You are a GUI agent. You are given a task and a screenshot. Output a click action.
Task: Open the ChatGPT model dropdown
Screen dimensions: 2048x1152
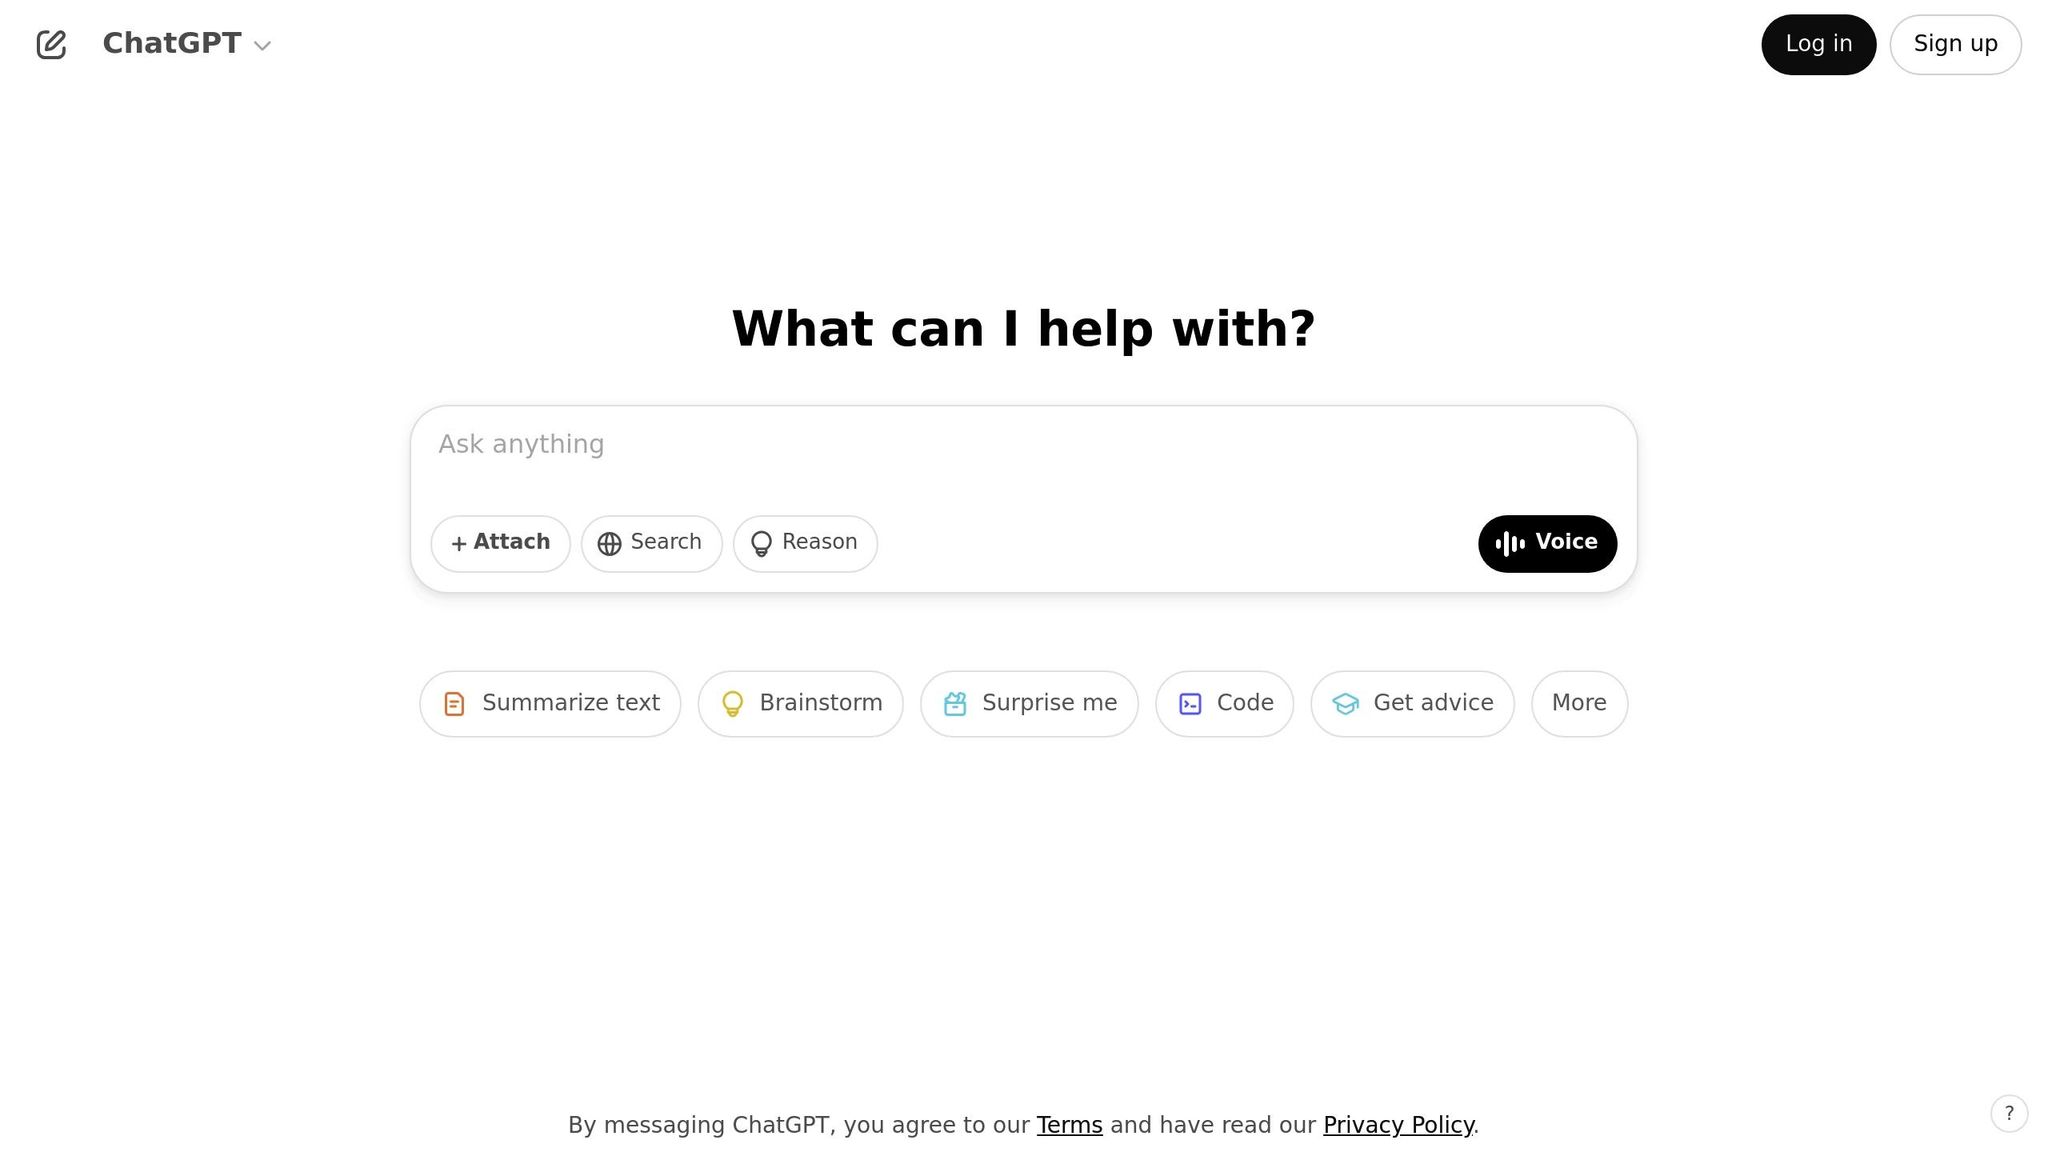(x=187, y=44)
